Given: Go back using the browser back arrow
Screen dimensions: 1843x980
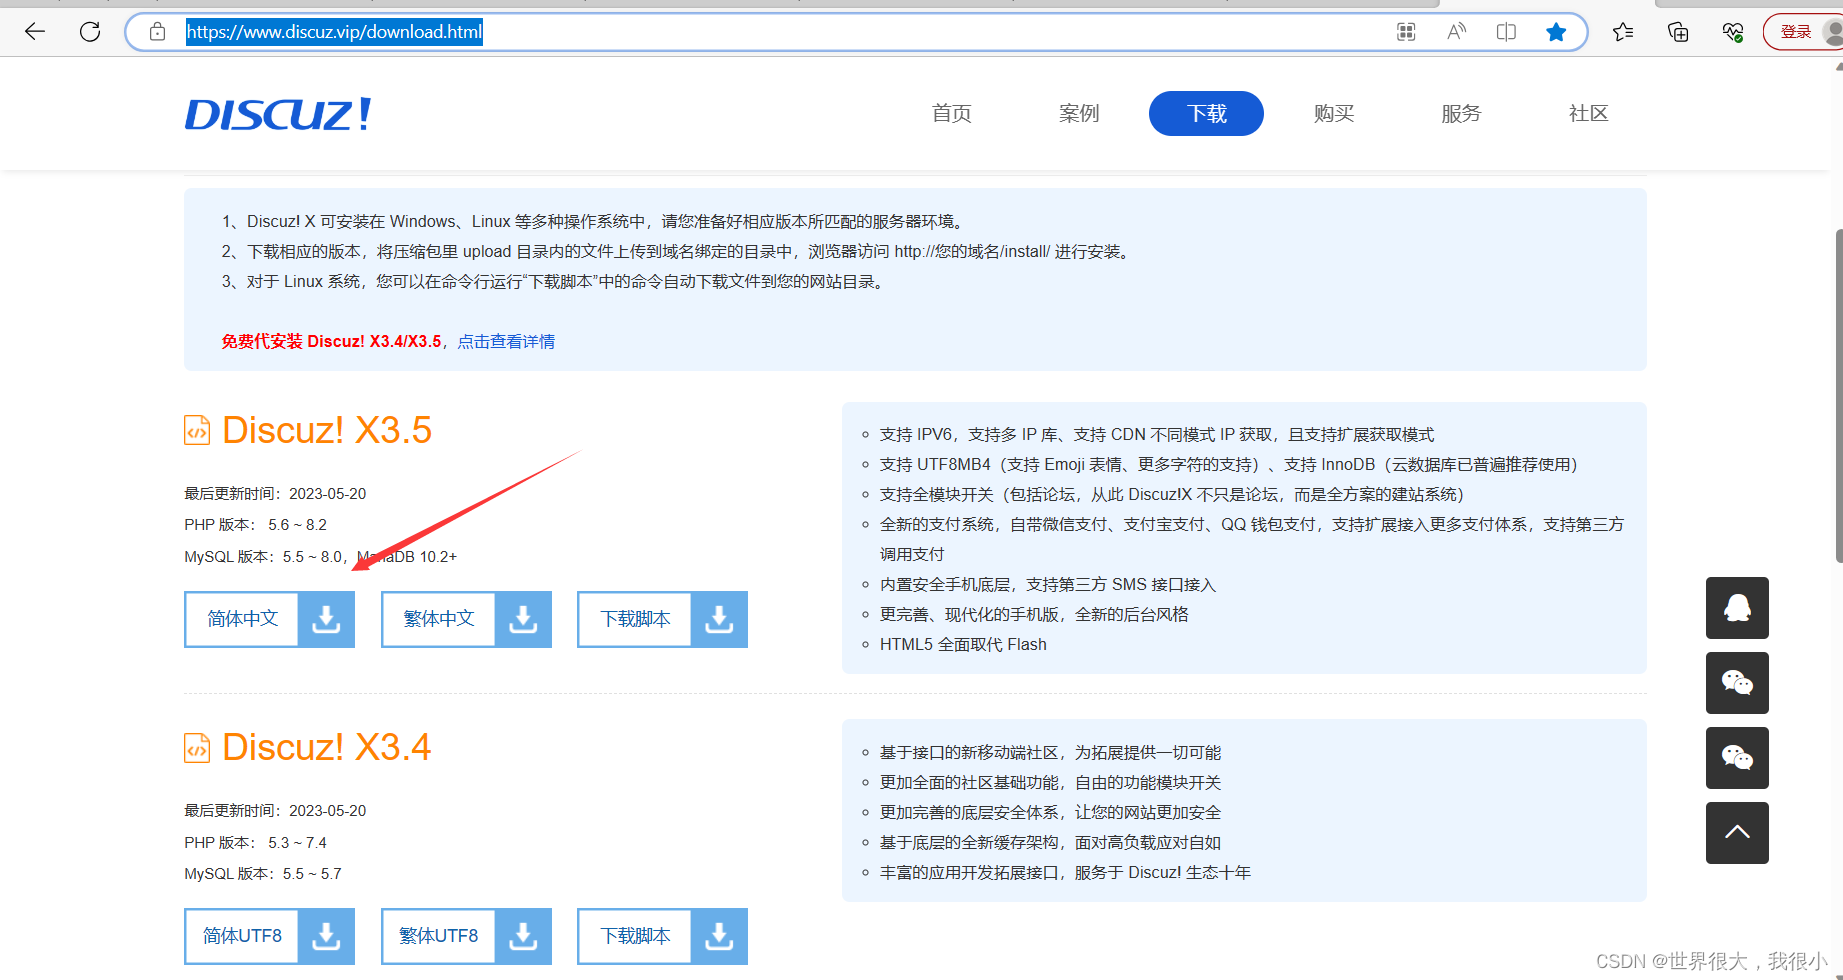Looking at the screenshot, I should (x=35, y=31).
